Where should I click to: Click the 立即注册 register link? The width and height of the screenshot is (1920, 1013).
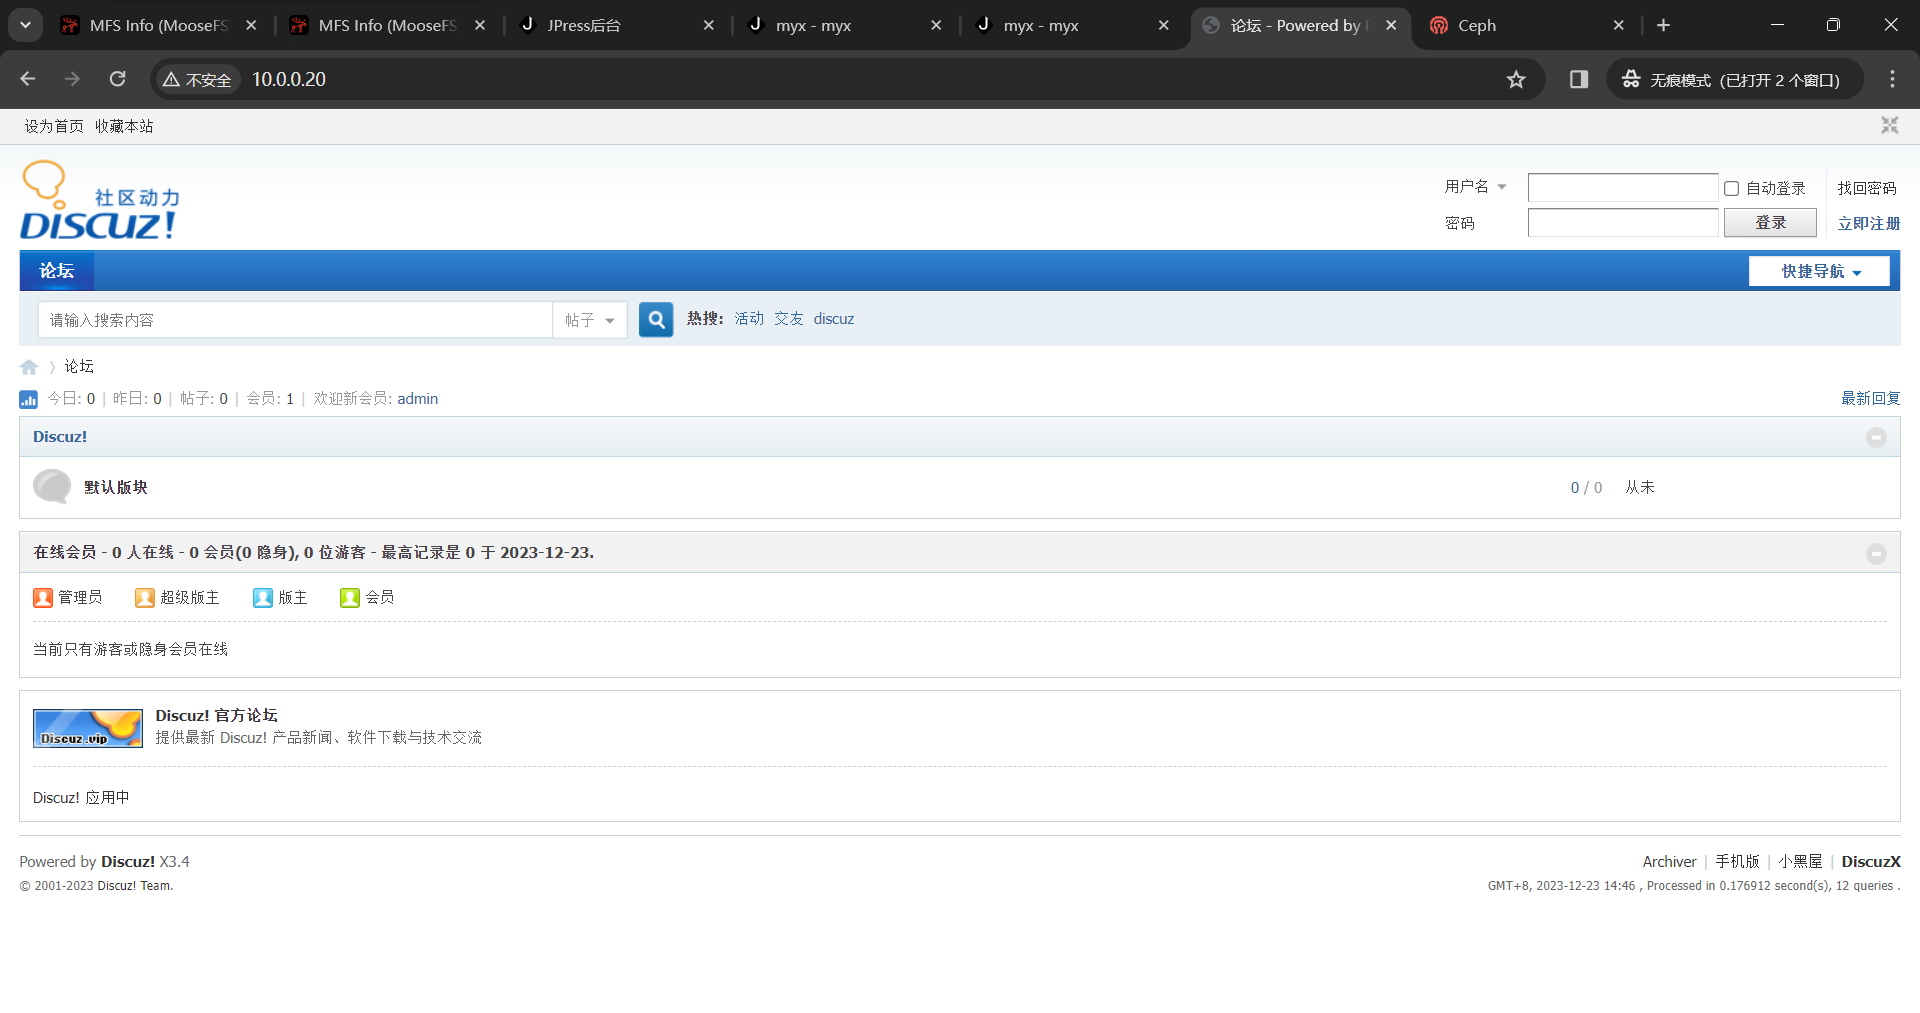click(x=1868, y=223)
